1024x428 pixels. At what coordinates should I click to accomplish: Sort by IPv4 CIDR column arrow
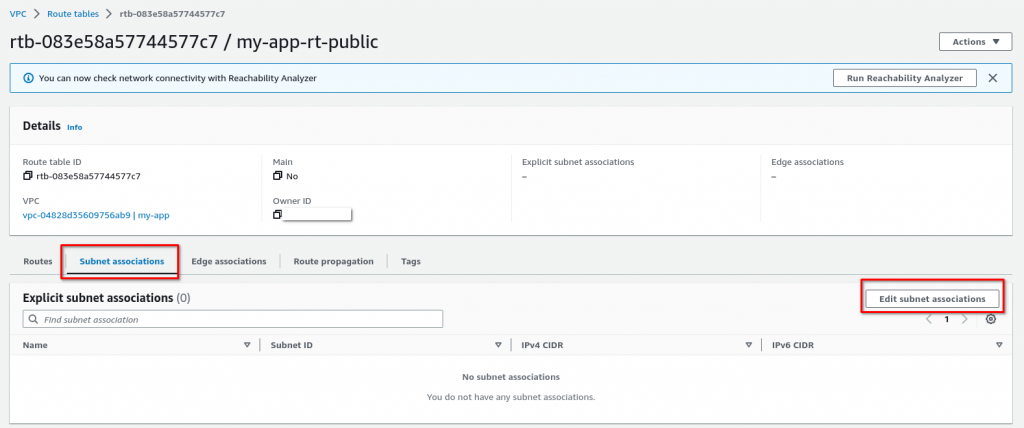point(748,345)
